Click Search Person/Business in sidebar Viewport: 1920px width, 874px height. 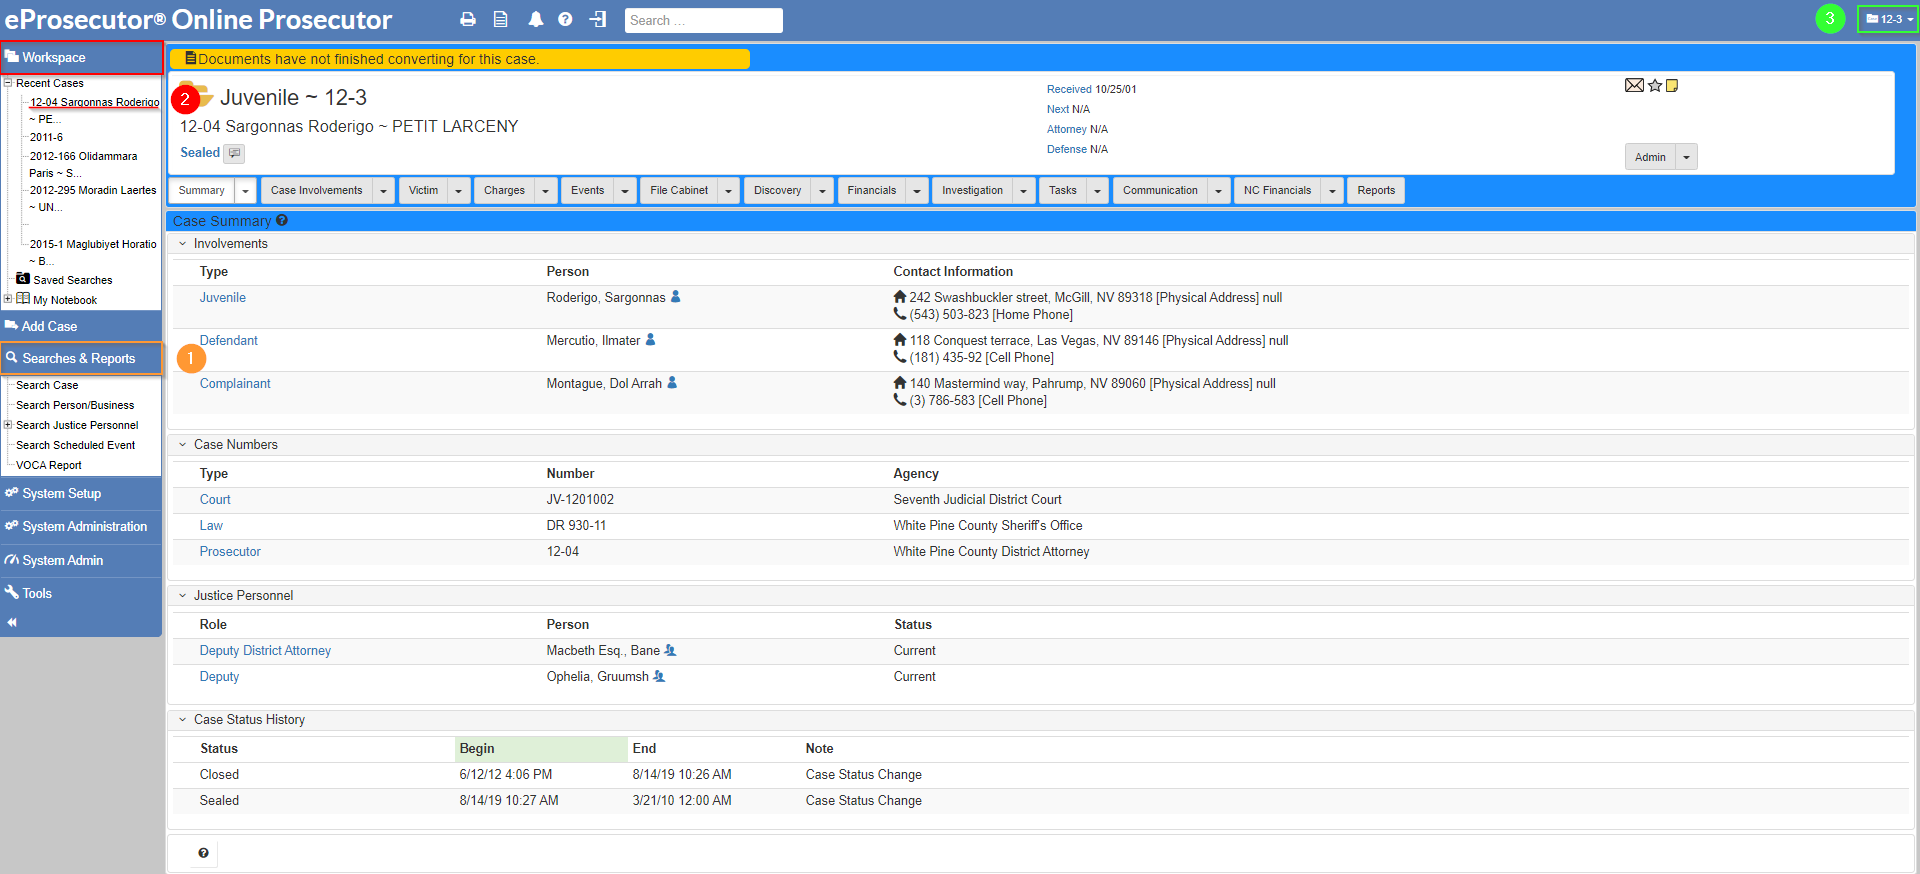click(75, 405)
